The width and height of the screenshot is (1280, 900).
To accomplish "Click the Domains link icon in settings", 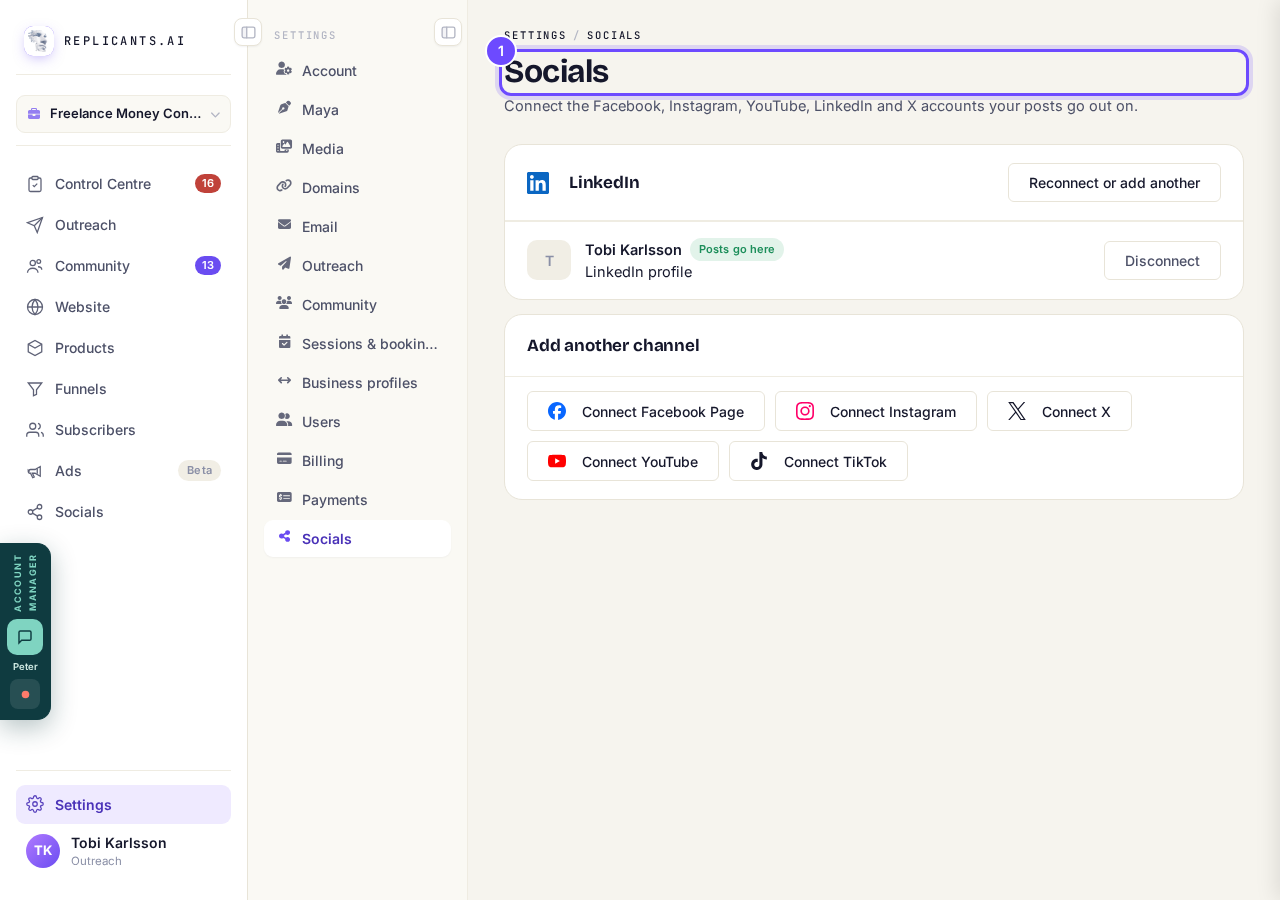I will click(285, 186).
